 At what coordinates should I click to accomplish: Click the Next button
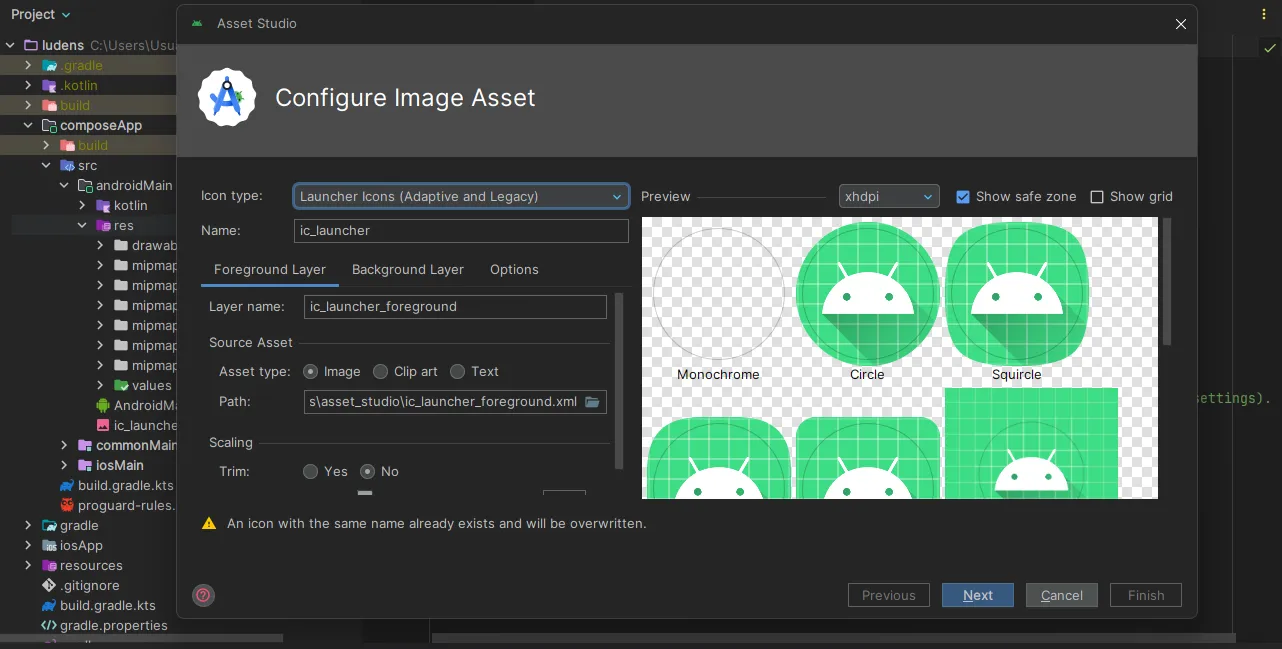click(977, 595)
